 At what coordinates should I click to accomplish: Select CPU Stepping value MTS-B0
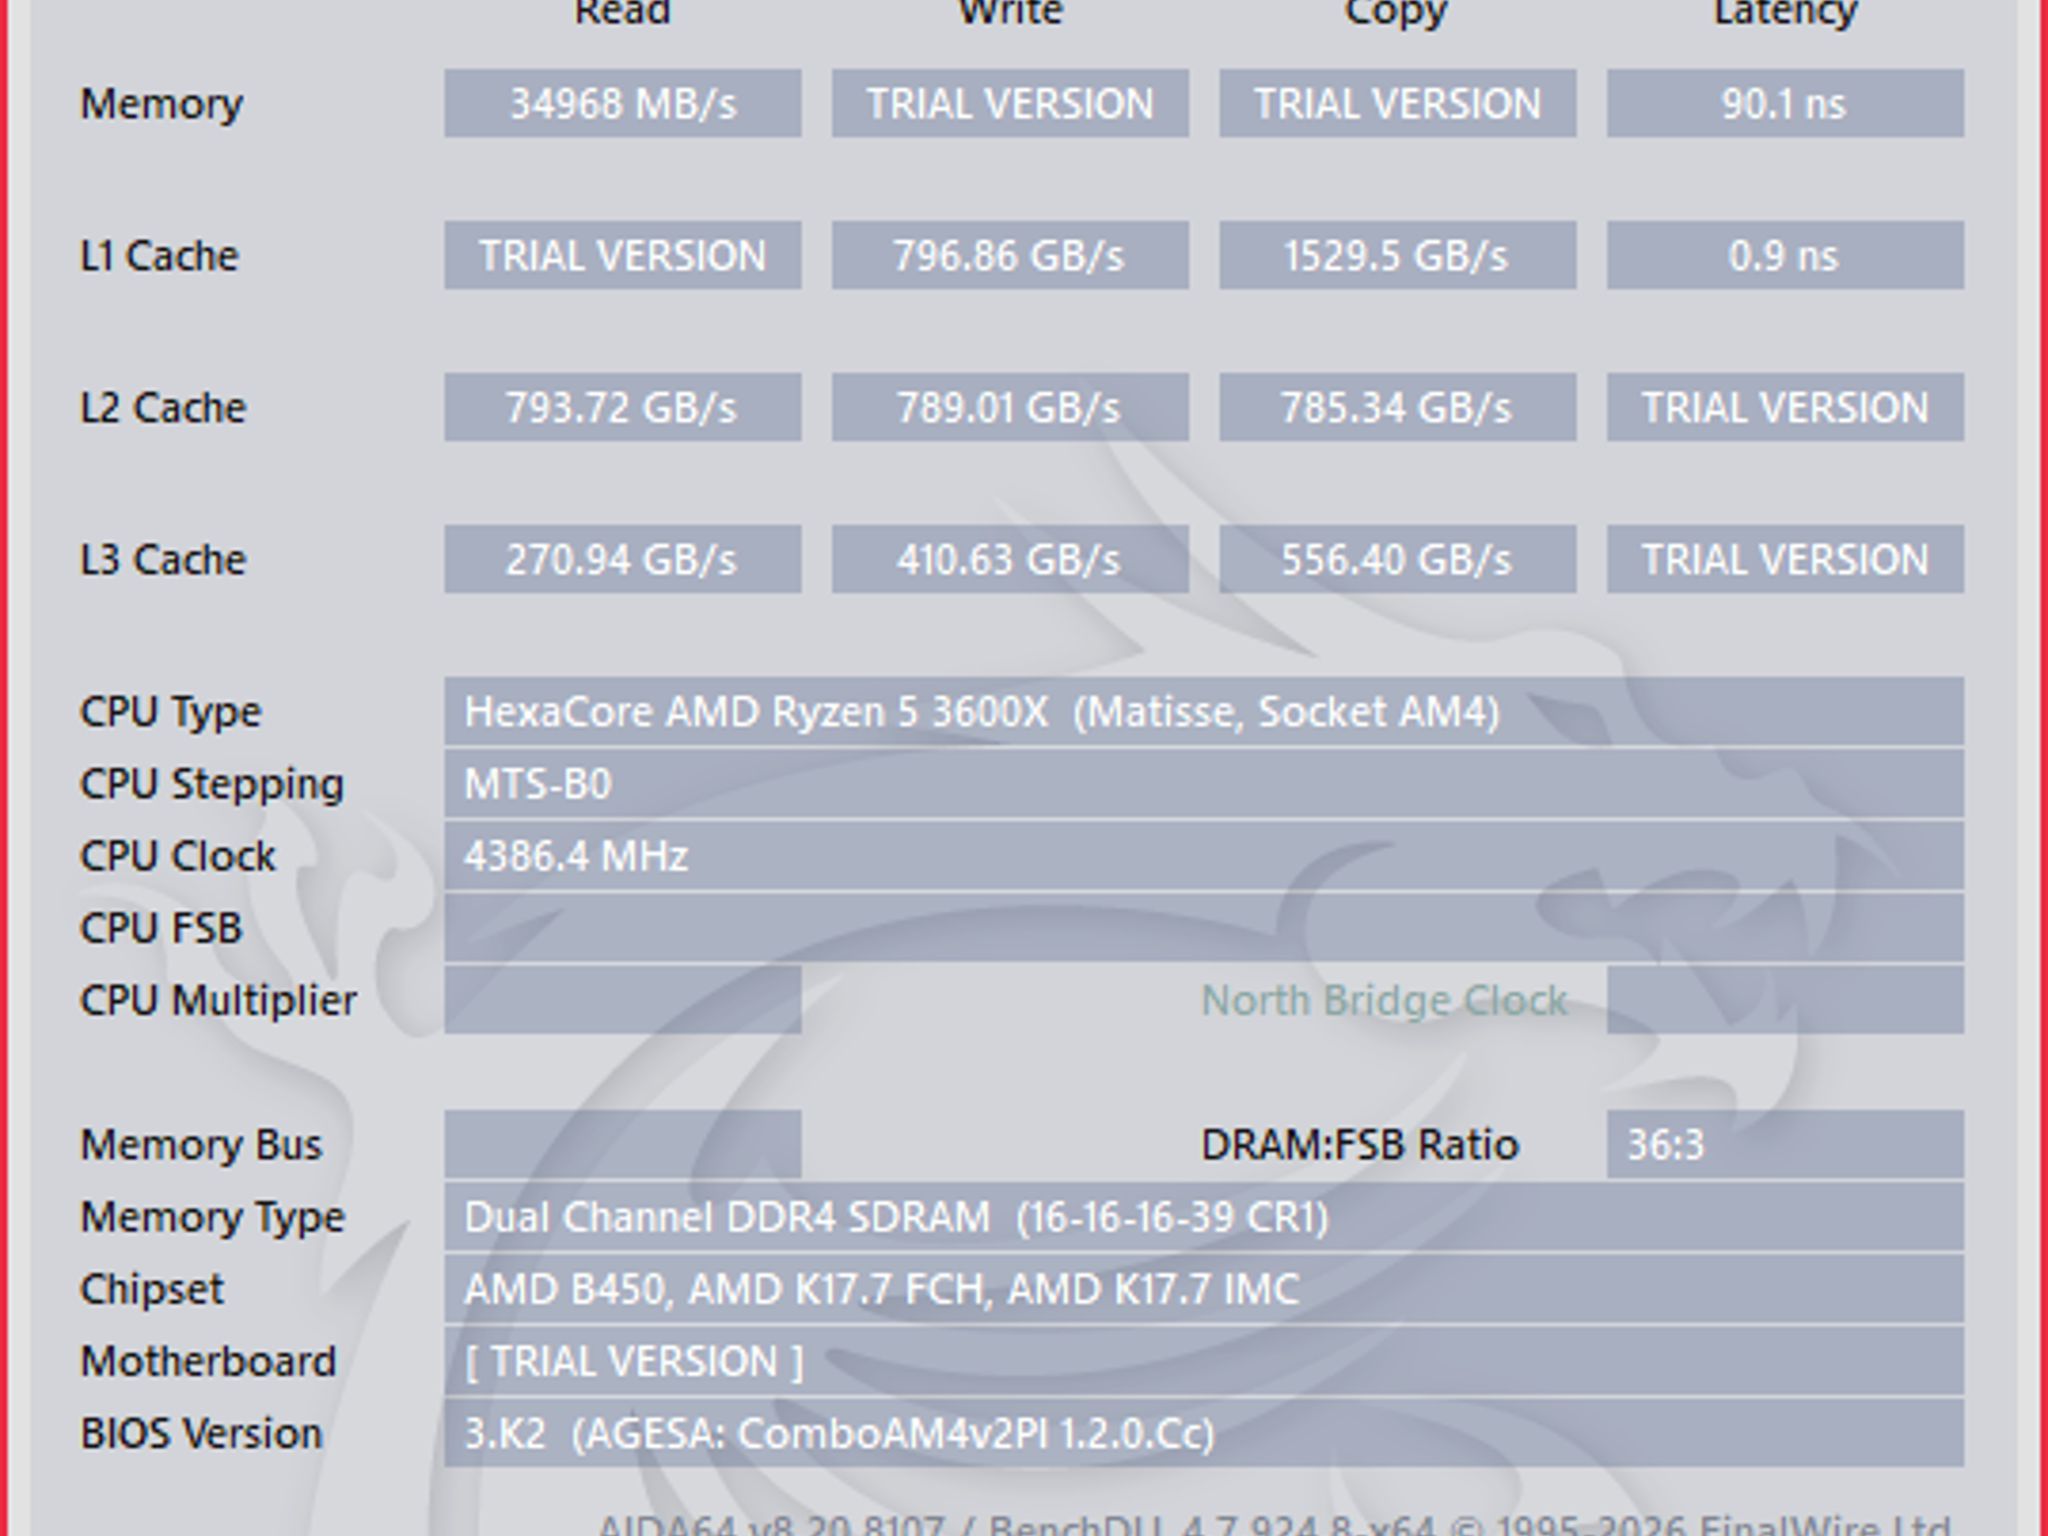[x=1204, y=784]
